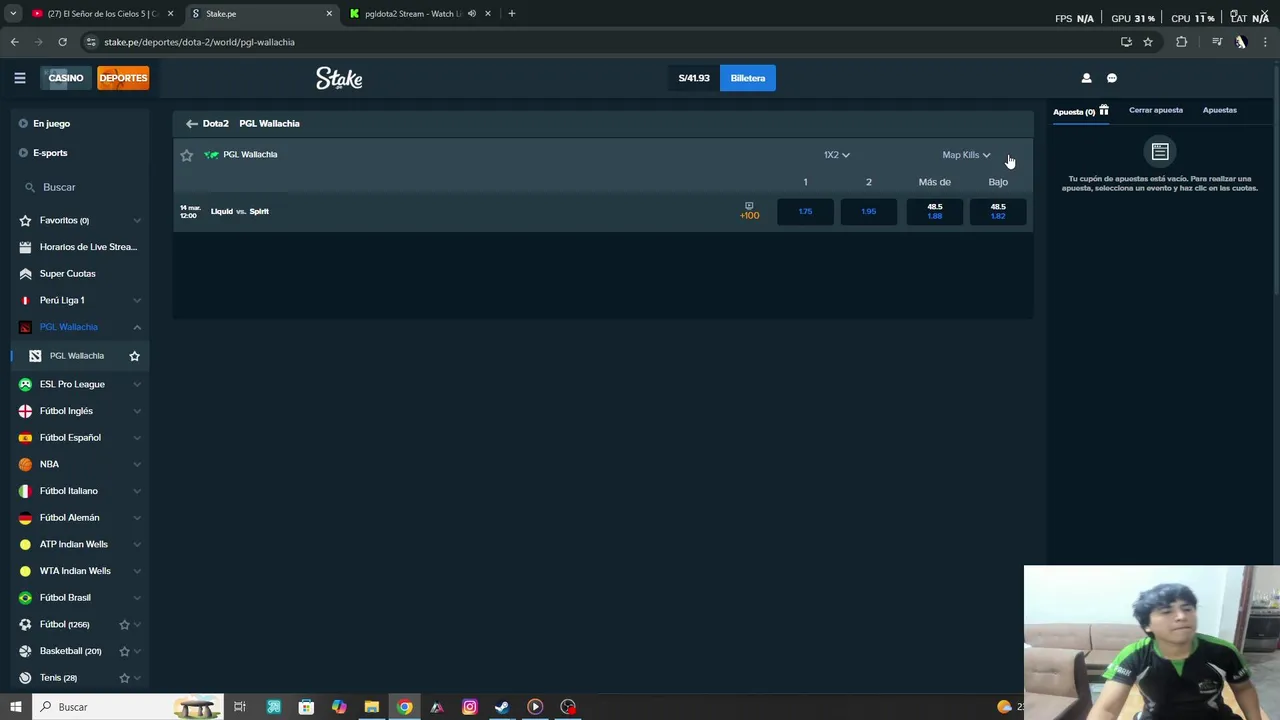Click the Dota2 breadcrumb
Viewport: 1280px width, 720px height.
[215, 124]
